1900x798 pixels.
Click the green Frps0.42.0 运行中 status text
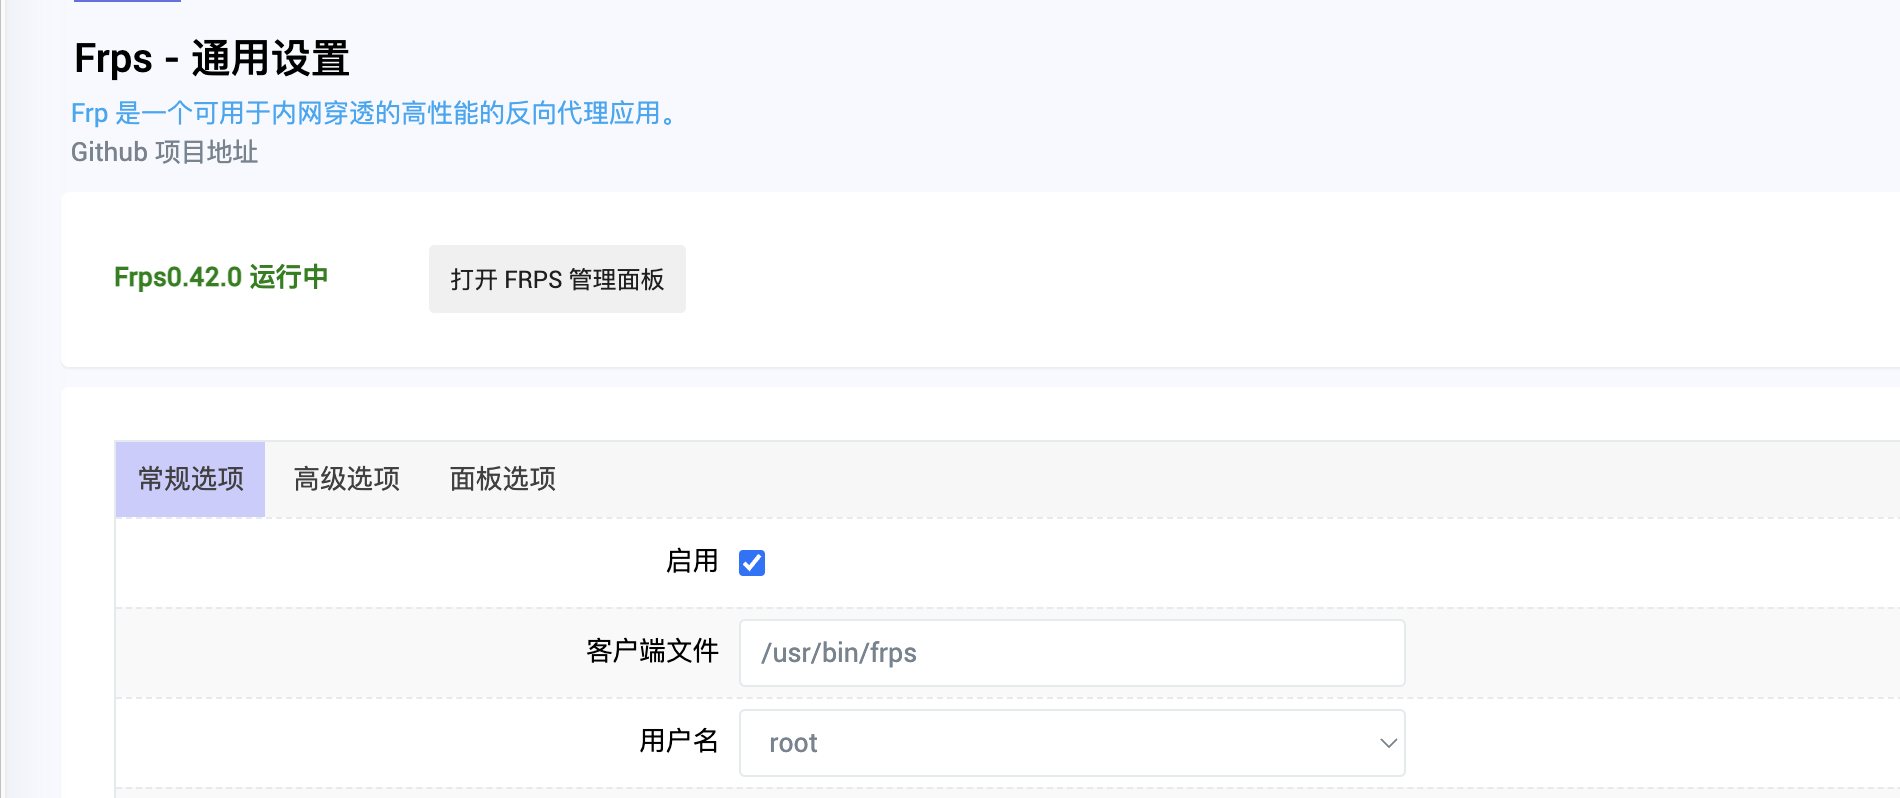point(221,277)
